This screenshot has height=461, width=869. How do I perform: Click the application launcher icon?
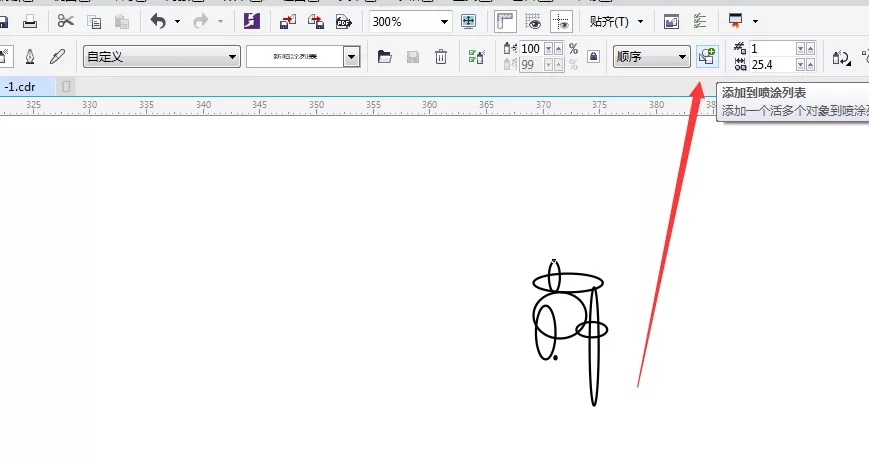point(735,22)
